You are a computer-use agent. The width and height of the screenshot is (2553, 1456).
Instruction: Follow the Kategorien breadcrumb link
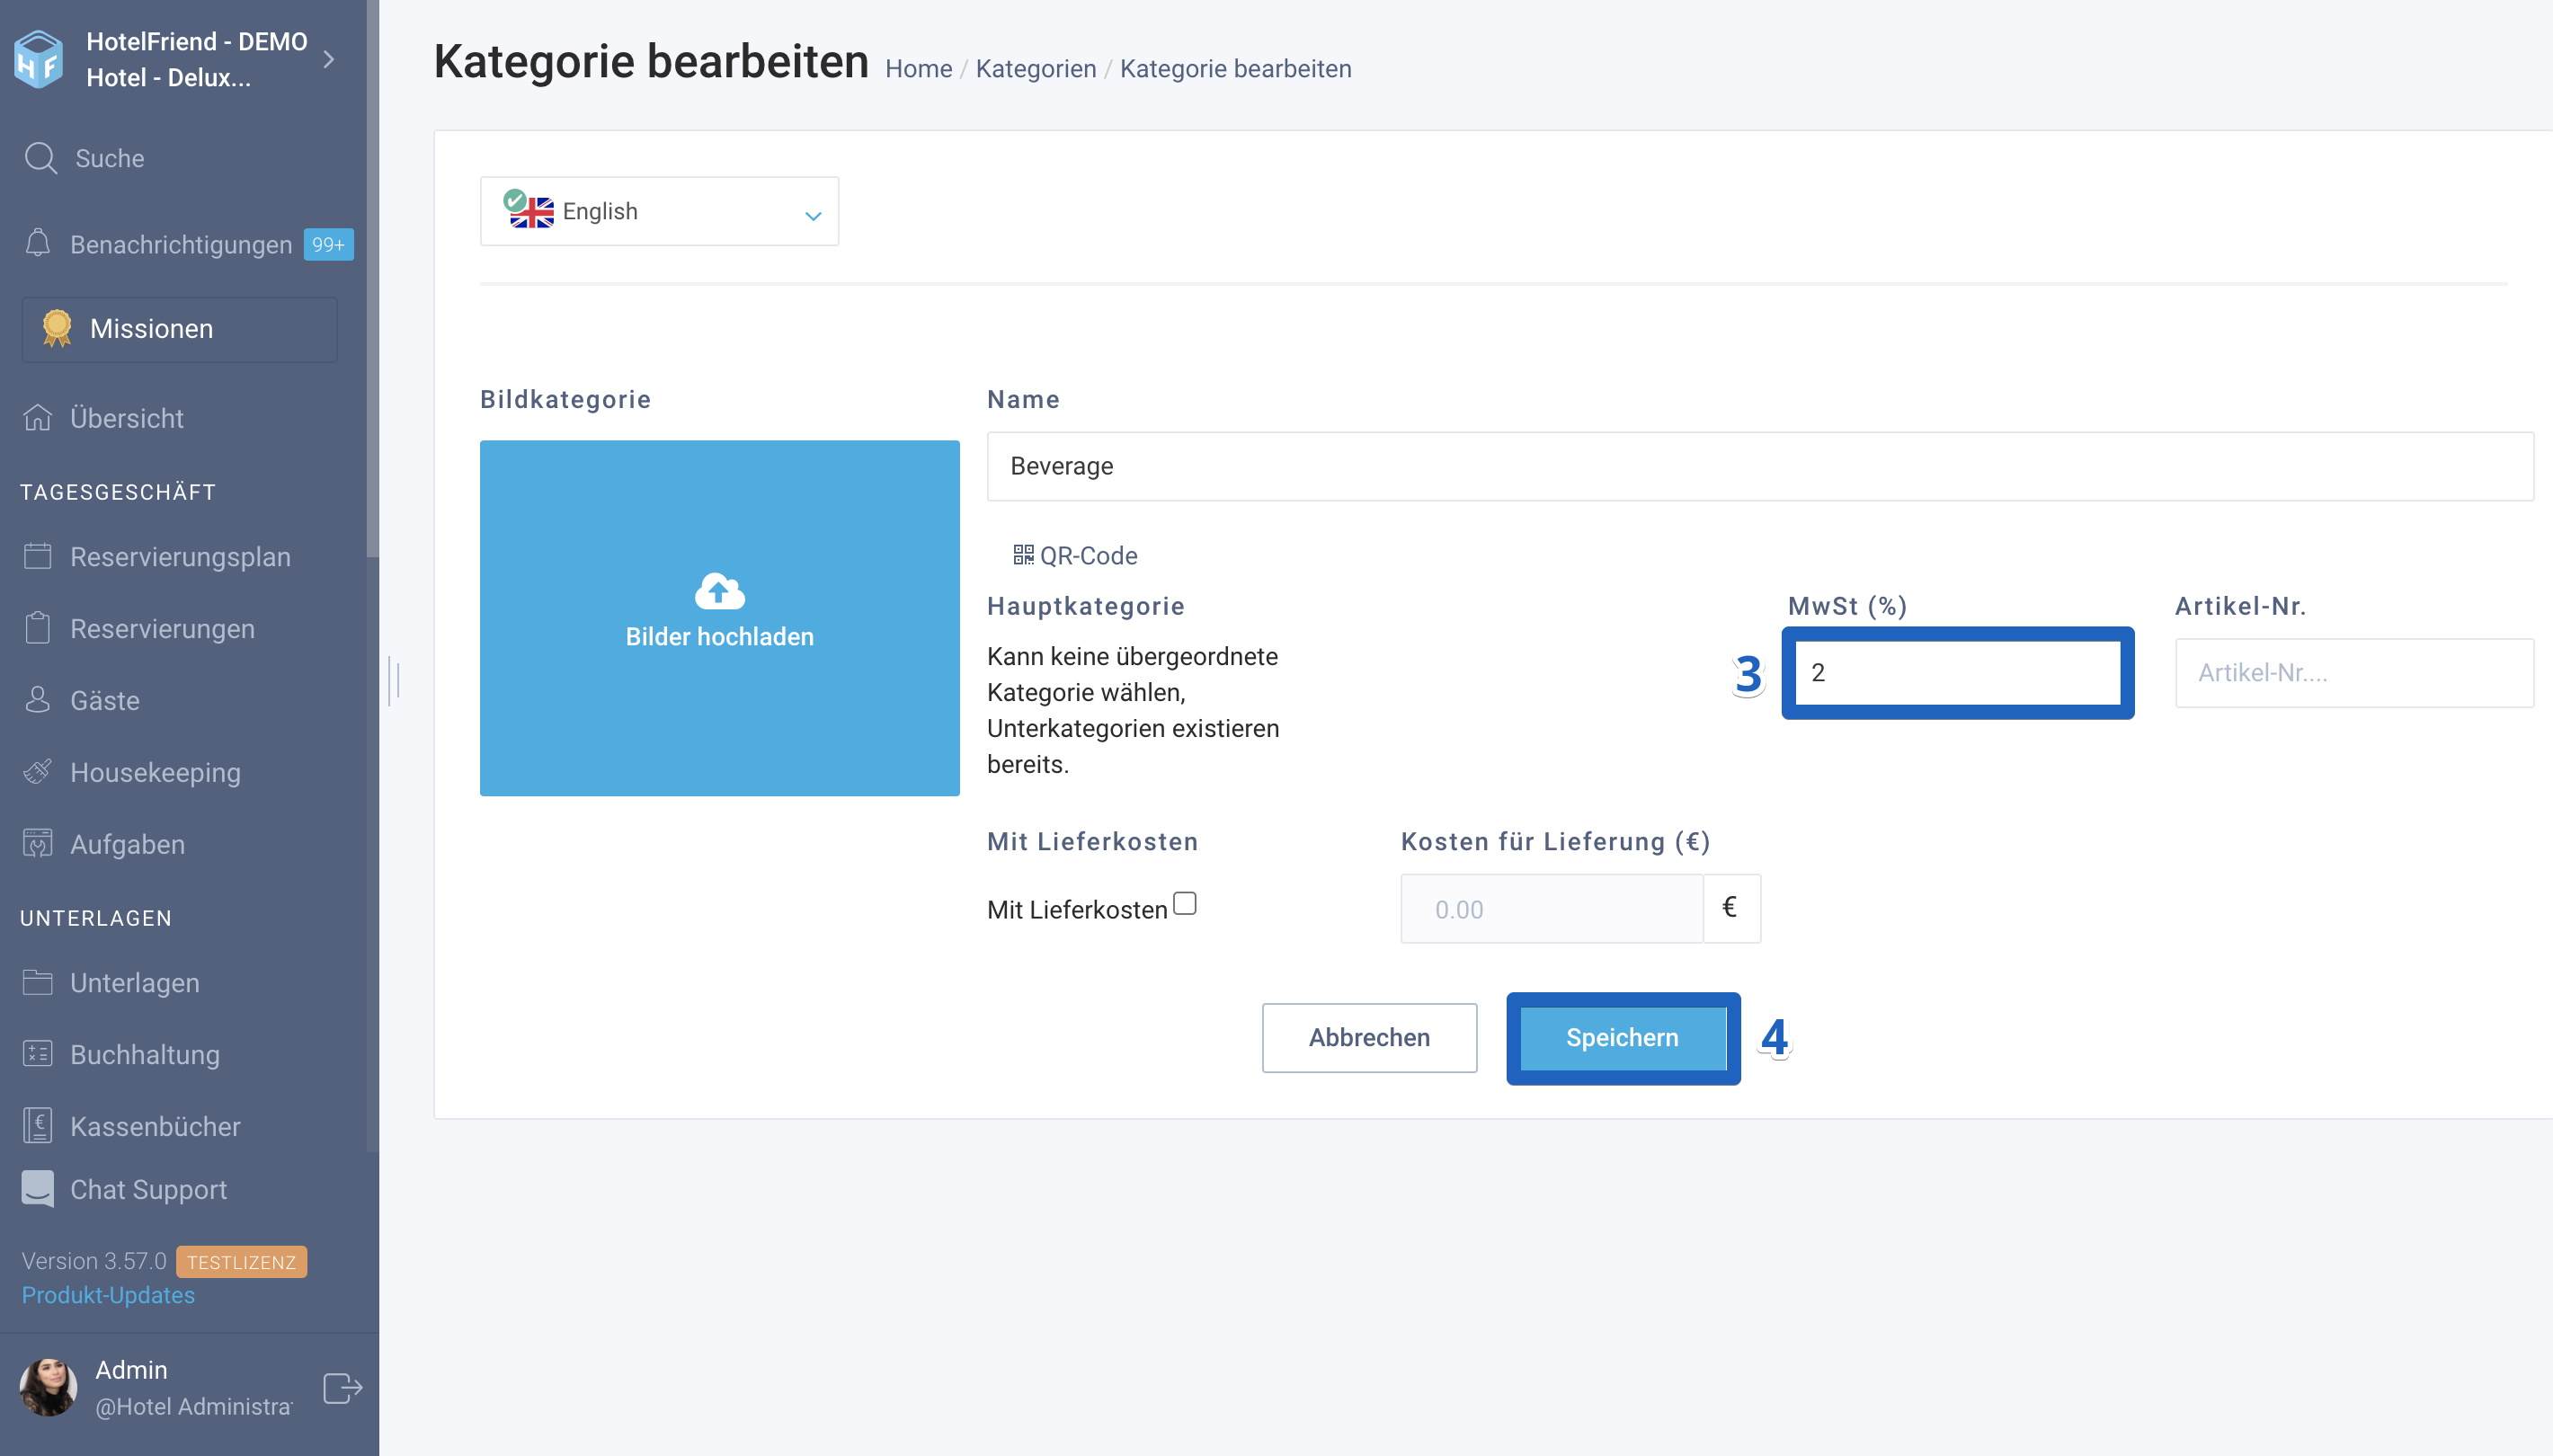[1036, 69]
